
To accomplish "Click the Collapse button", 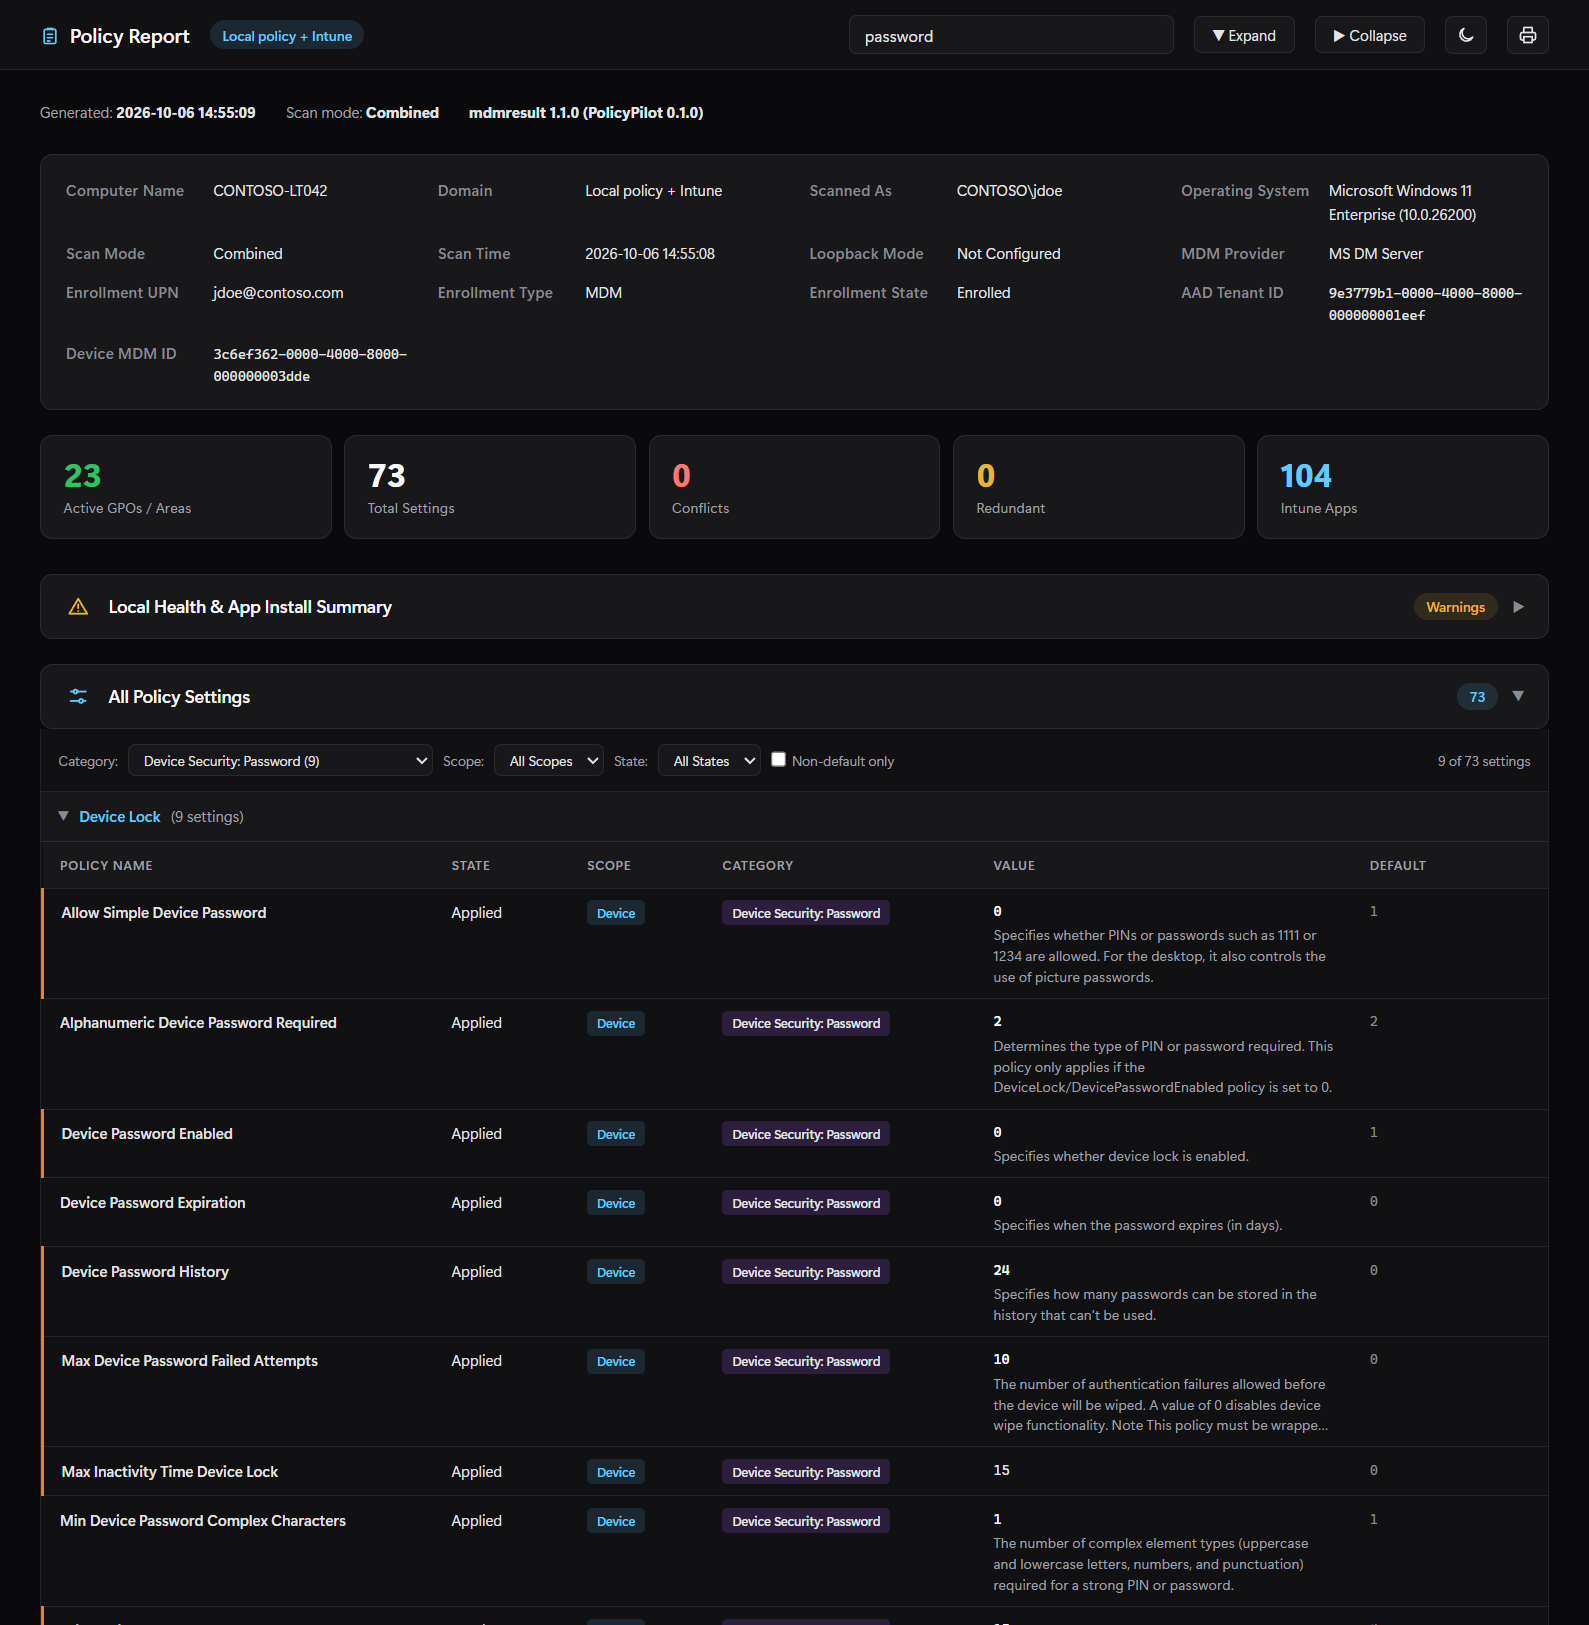I will [1370, 36].
